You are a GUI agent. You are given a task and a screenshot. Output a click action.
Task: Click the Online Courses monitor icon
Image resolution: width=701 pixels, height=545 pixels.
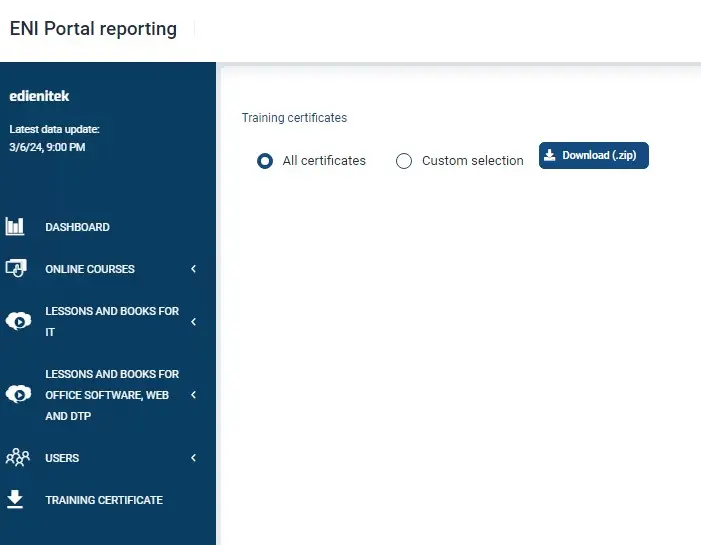(15, 268)
